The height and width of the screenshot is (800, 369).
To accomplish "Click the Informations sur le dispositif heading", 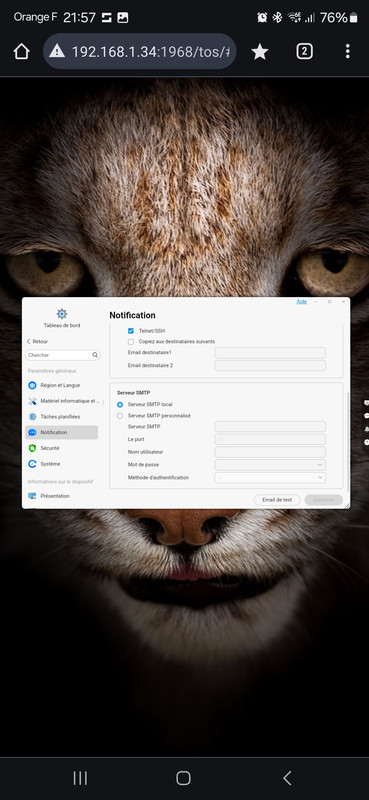I will tap(60, 482).
